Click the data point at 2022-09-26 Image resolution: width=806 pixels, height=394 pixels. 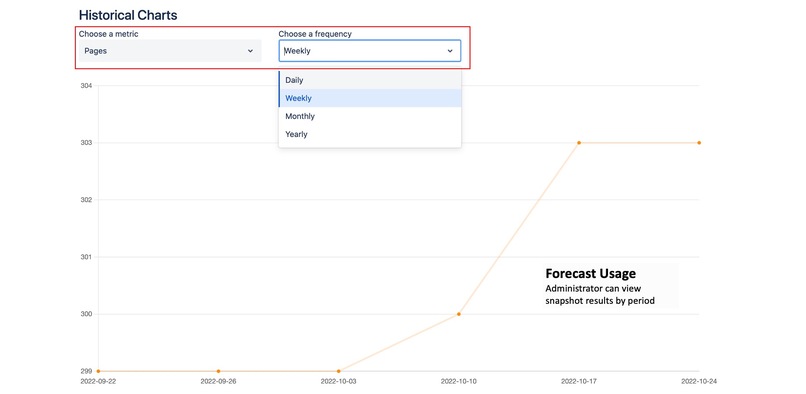[x=218, y=371]
